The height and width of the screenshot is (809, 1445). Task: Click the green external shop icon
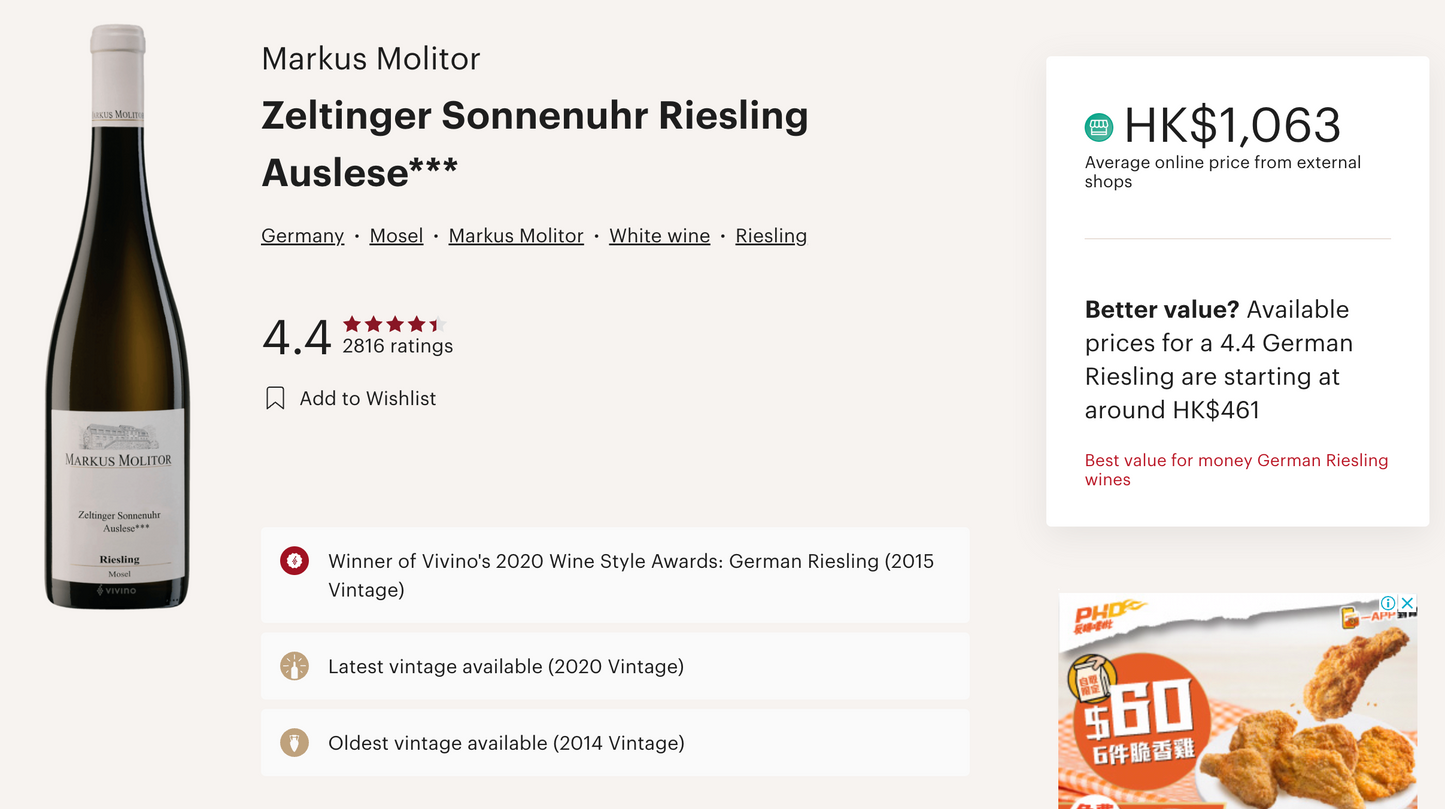click(x=1099, y=127)
